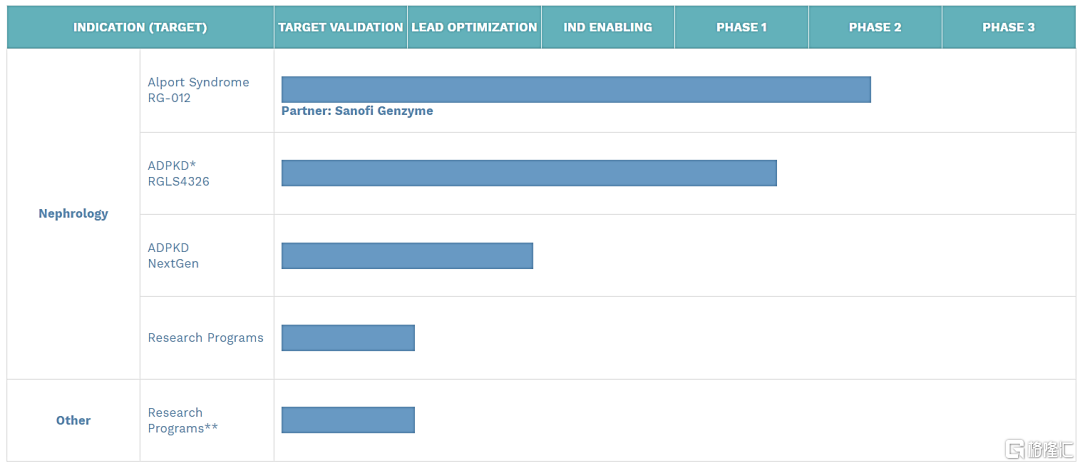Viewport: 1080px width, 466px height.
Task: Click the Indication (Target) header cell
Action: [x=140, y=27]
